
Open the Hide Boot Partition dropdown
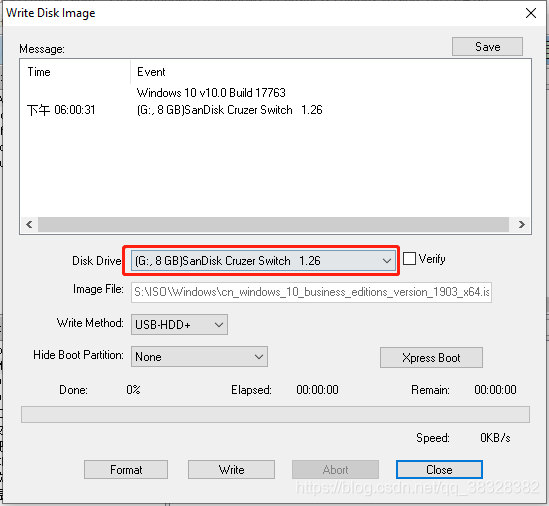click(x=199, y=357)
